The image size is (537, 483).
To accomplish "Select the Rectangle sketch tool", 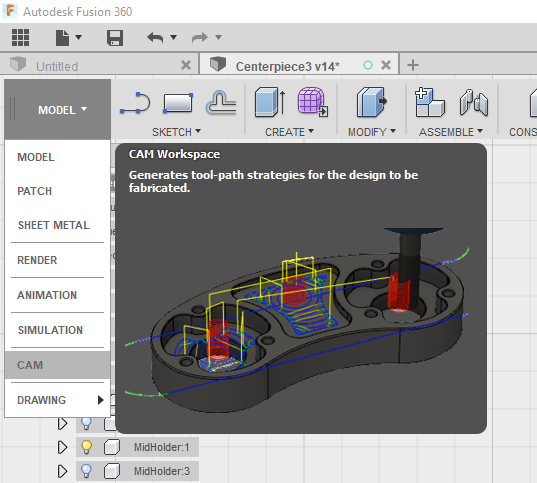I will click(178, 103).
